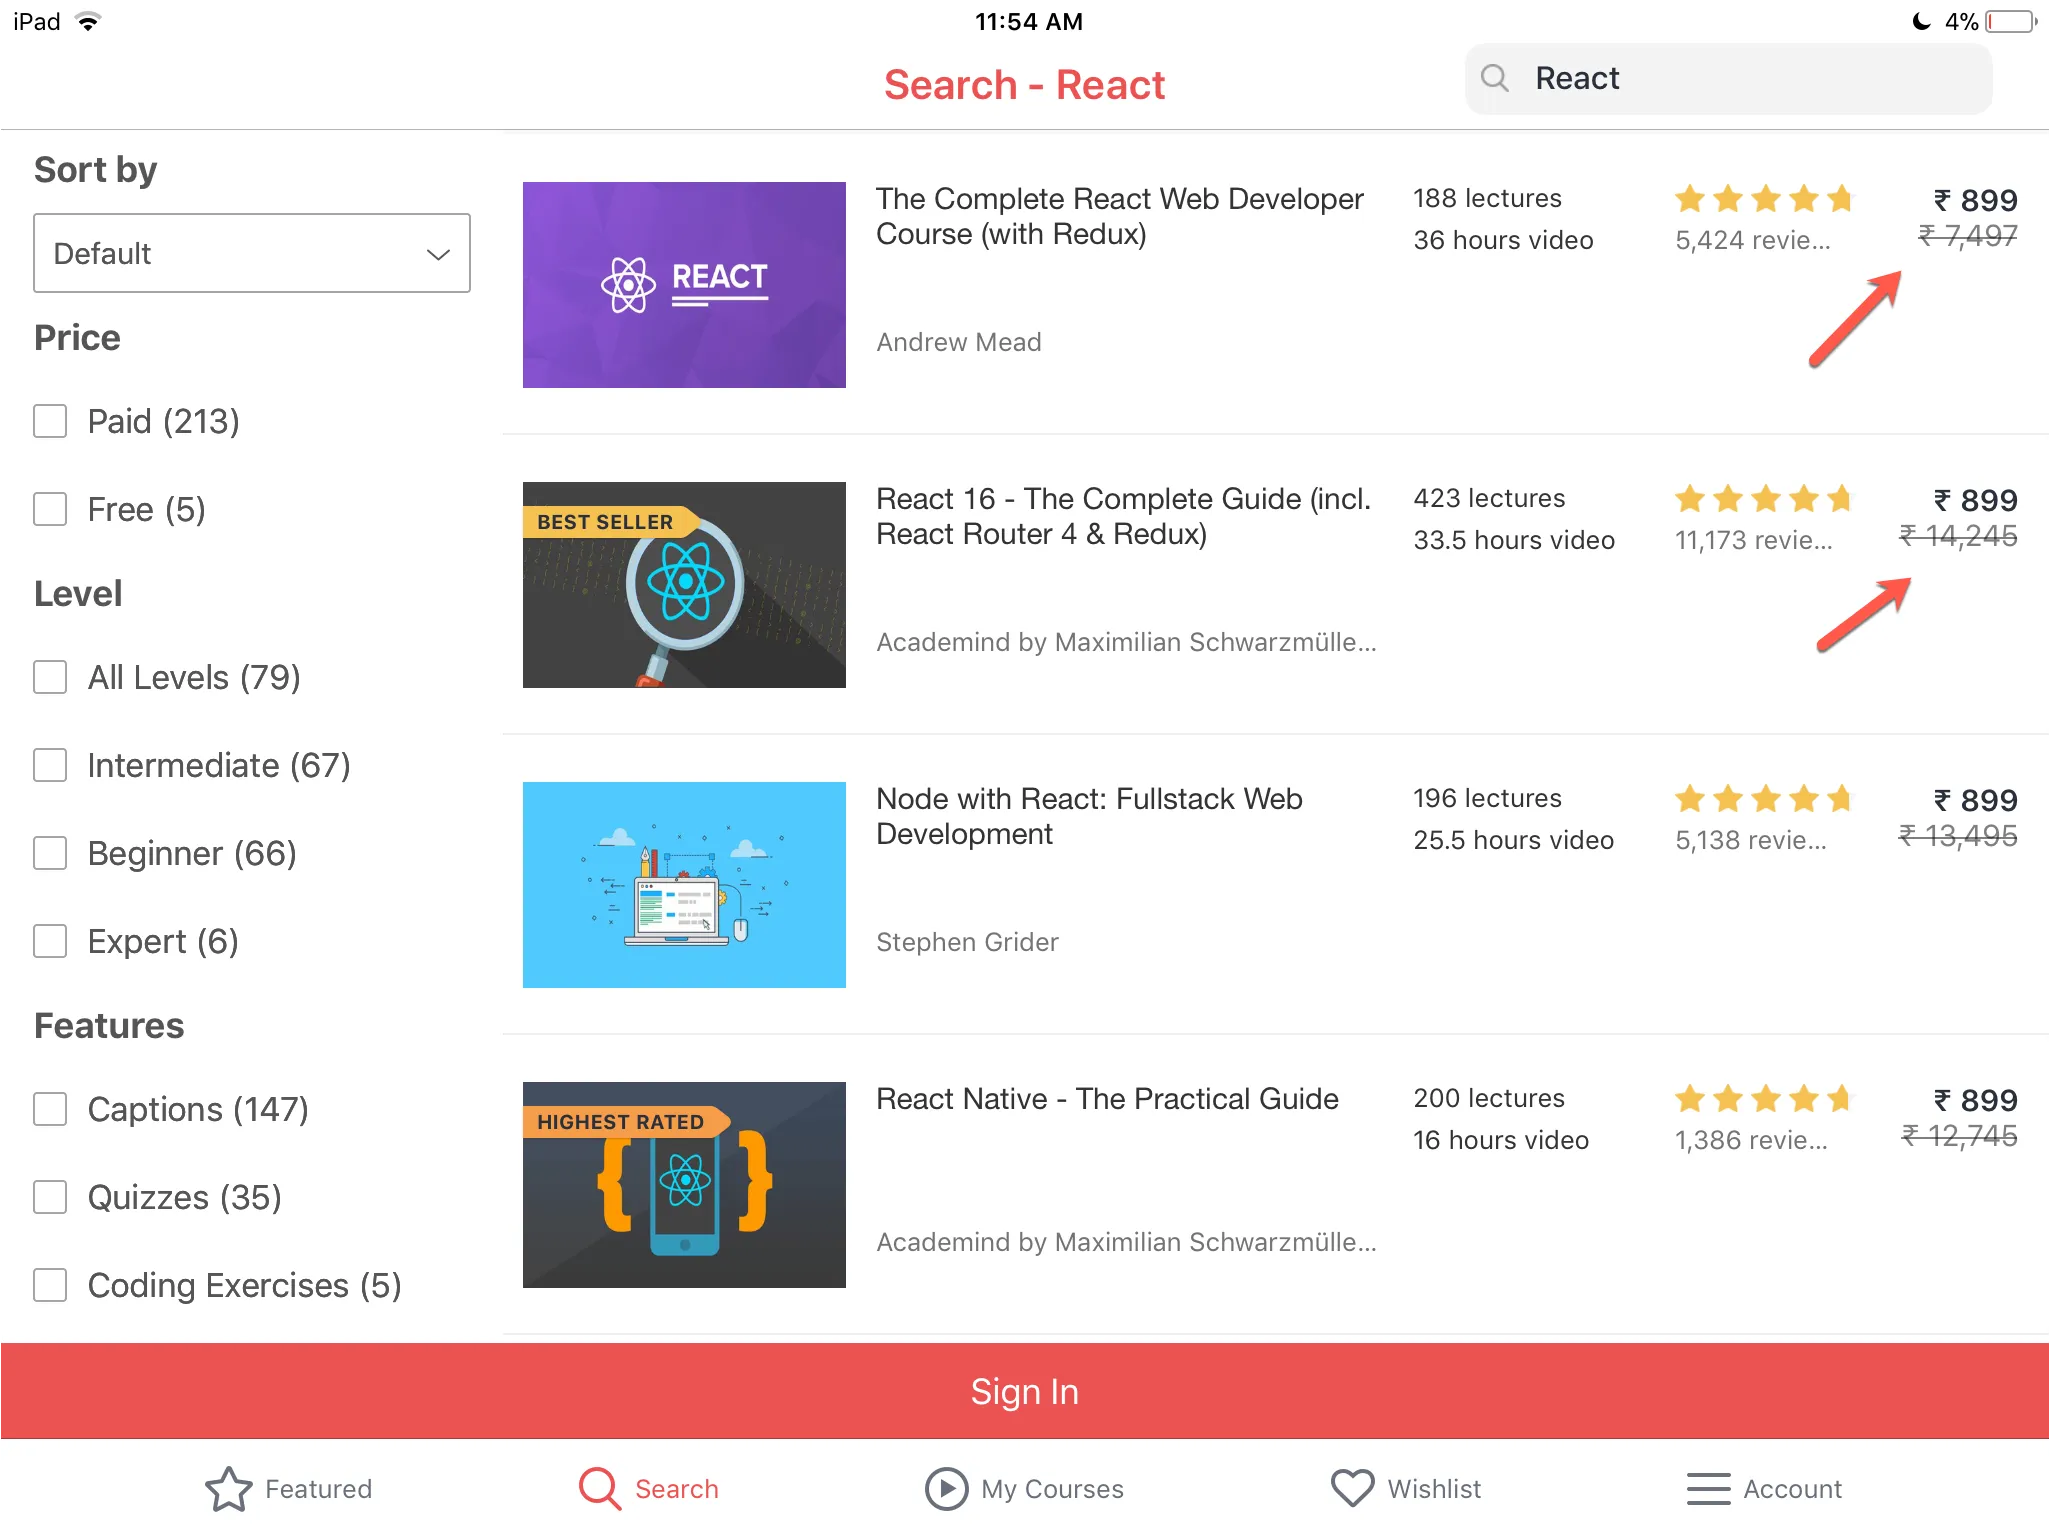This screenshot has height=1538, width=2050.
Task: Check the Captions (147) feature filter
Action: point(50,1109)
